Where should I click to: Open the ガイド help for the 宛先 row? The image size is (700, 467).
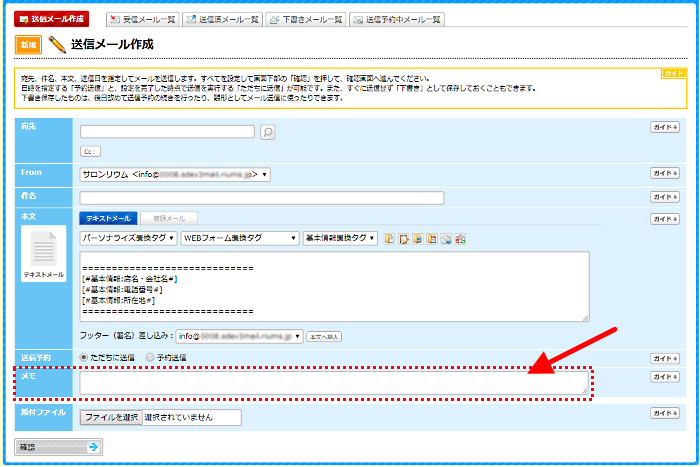point(666,128)
